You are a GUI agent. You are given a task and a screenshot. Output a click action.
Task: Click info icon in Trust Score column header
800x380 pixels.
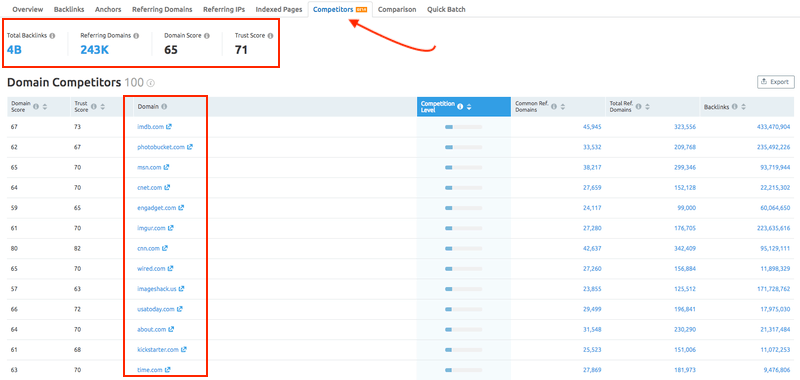tap(94, 107)
